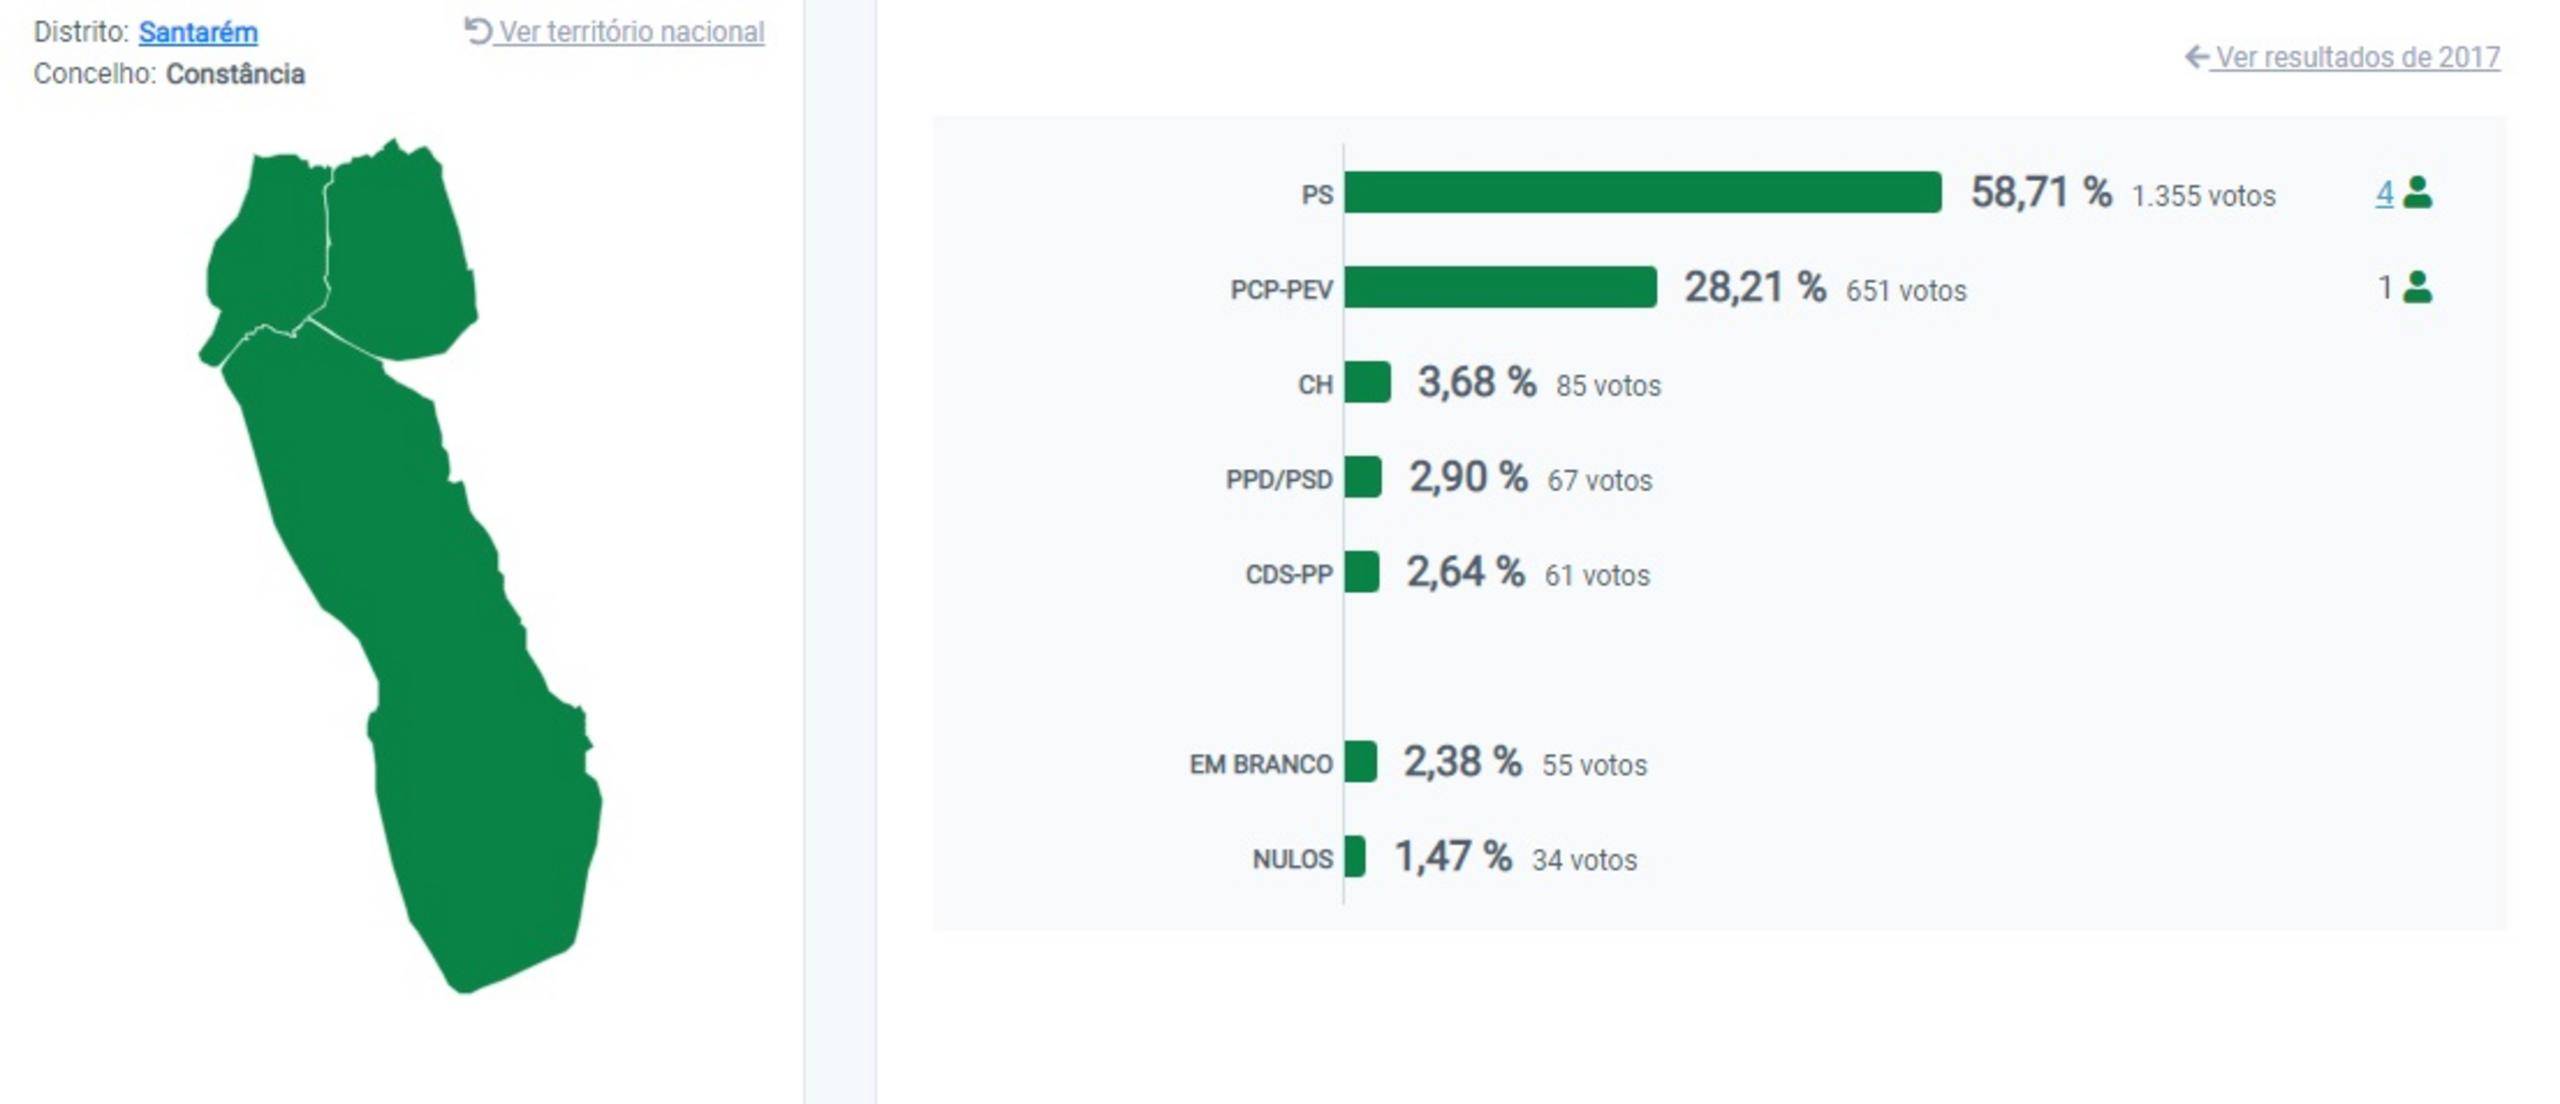Click the person icon in the PCP-PEV row

[x=2417, y=287]
